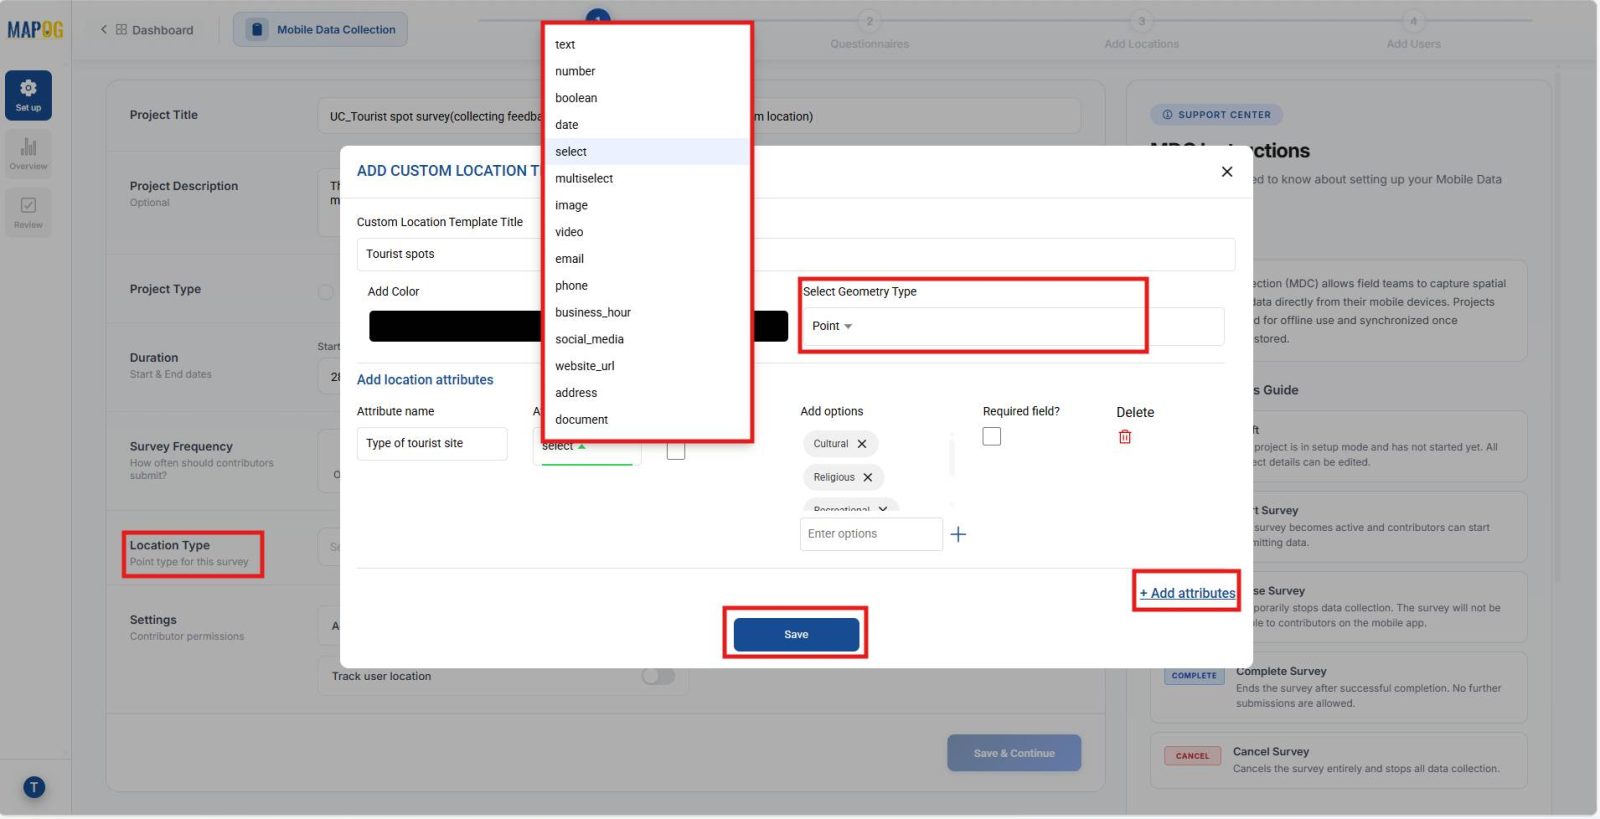Choose multiselect from the type list
The image size is (1600, 819).
click(649, 179)
